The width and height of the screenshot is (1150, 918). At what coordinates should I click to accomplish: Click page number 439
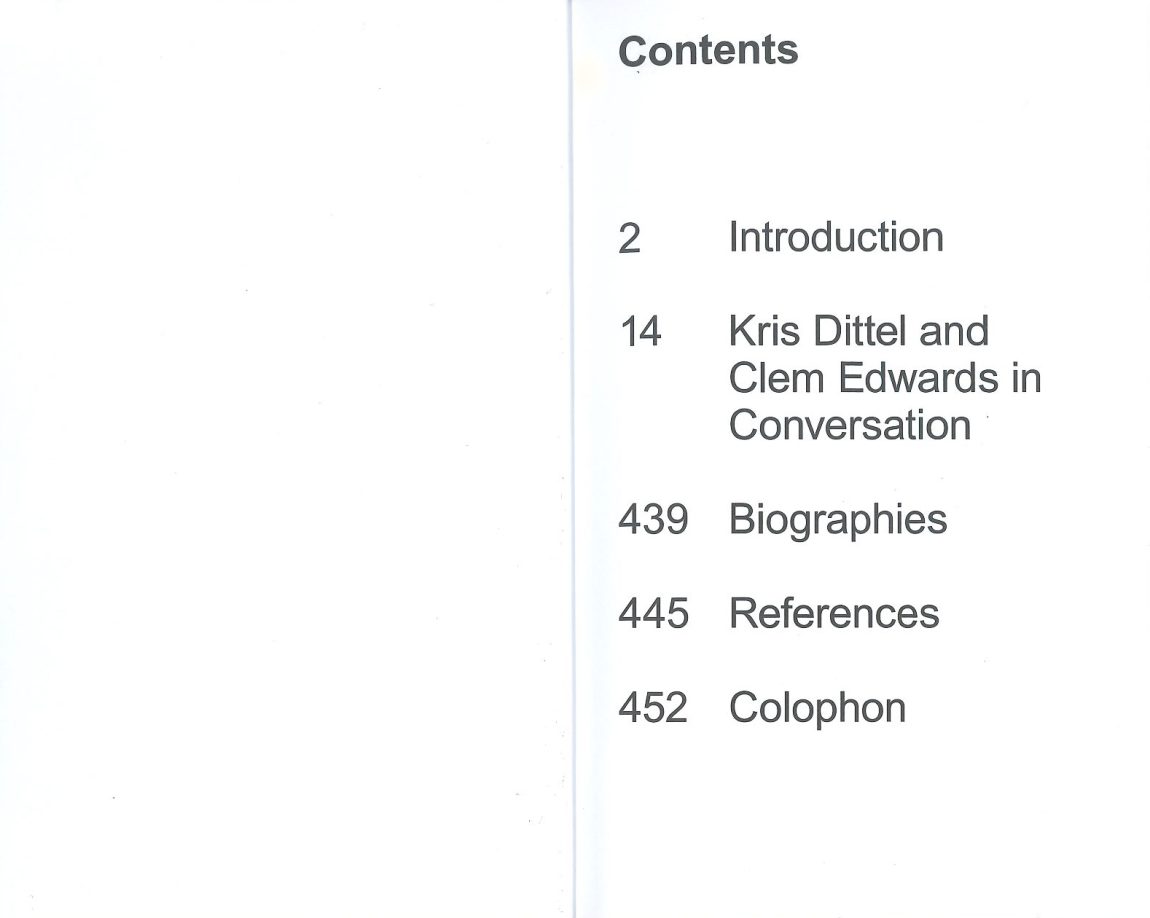[x=654, y=520]
